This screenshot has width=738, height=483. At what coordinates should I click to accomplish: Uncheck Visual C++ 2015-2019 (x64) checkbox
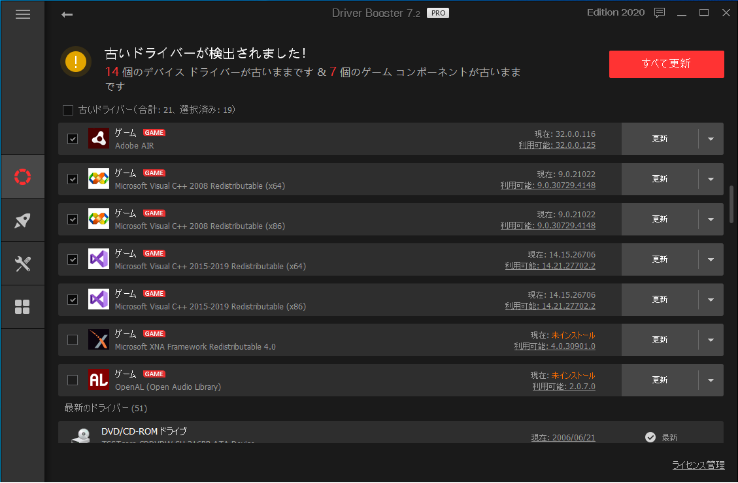click(x=72, y=259)
